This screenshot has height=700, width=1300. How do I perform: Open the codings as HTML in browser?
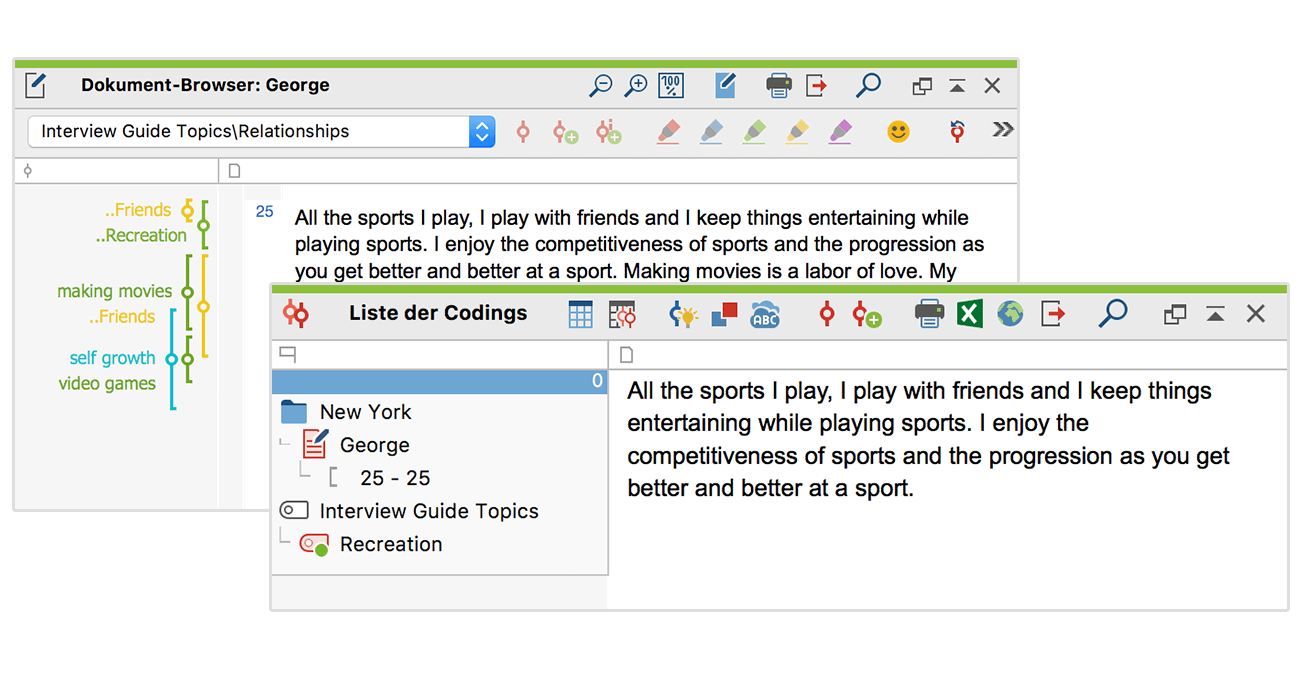1010,315
